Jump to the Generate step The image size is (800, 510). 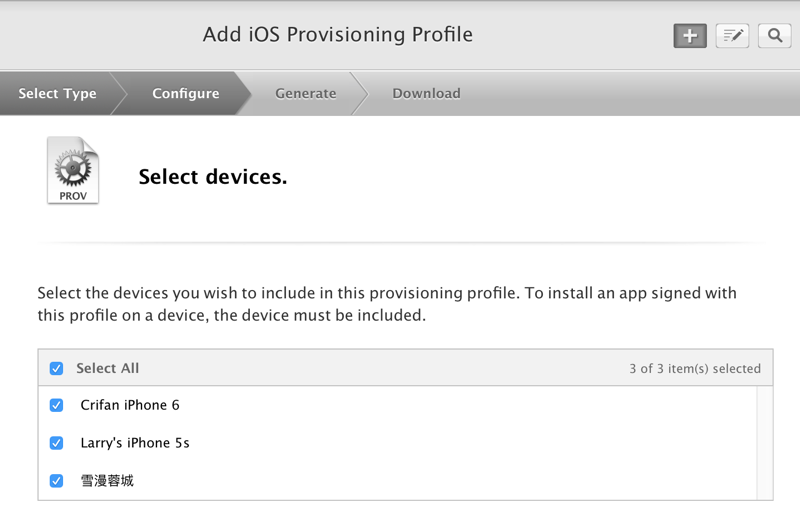[305, 94]
